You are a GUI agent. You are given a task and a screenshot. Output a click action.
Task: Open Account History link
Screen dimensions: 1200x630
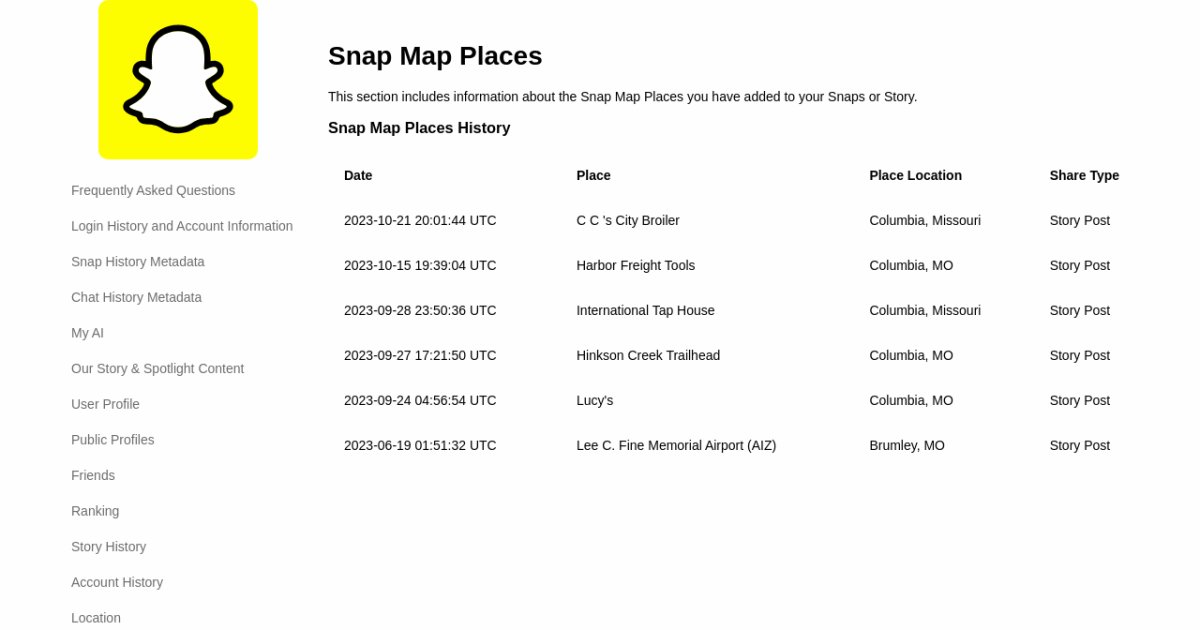click(117, 582)
